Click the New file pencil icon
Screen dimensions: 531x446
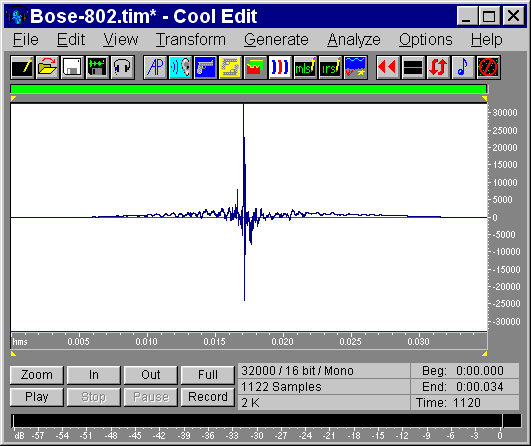point(22,67)
